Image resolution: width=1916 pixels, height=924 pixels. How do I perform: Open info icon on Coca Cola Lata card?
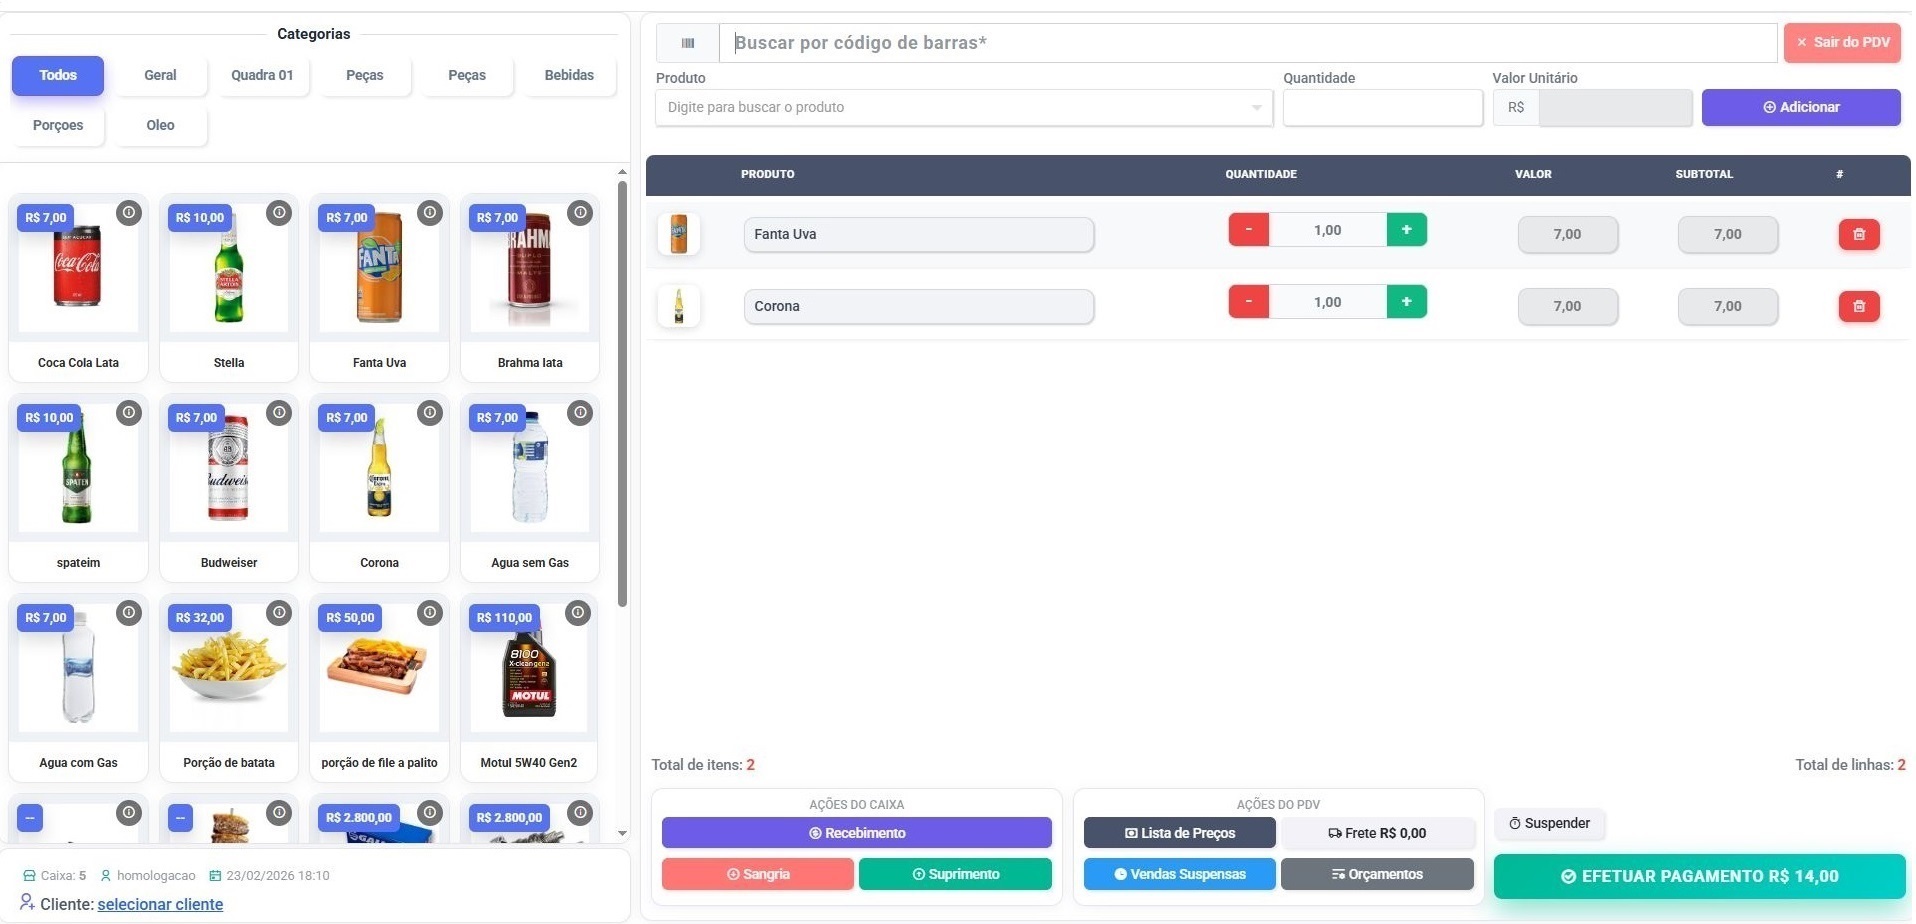tap(128, 213)
